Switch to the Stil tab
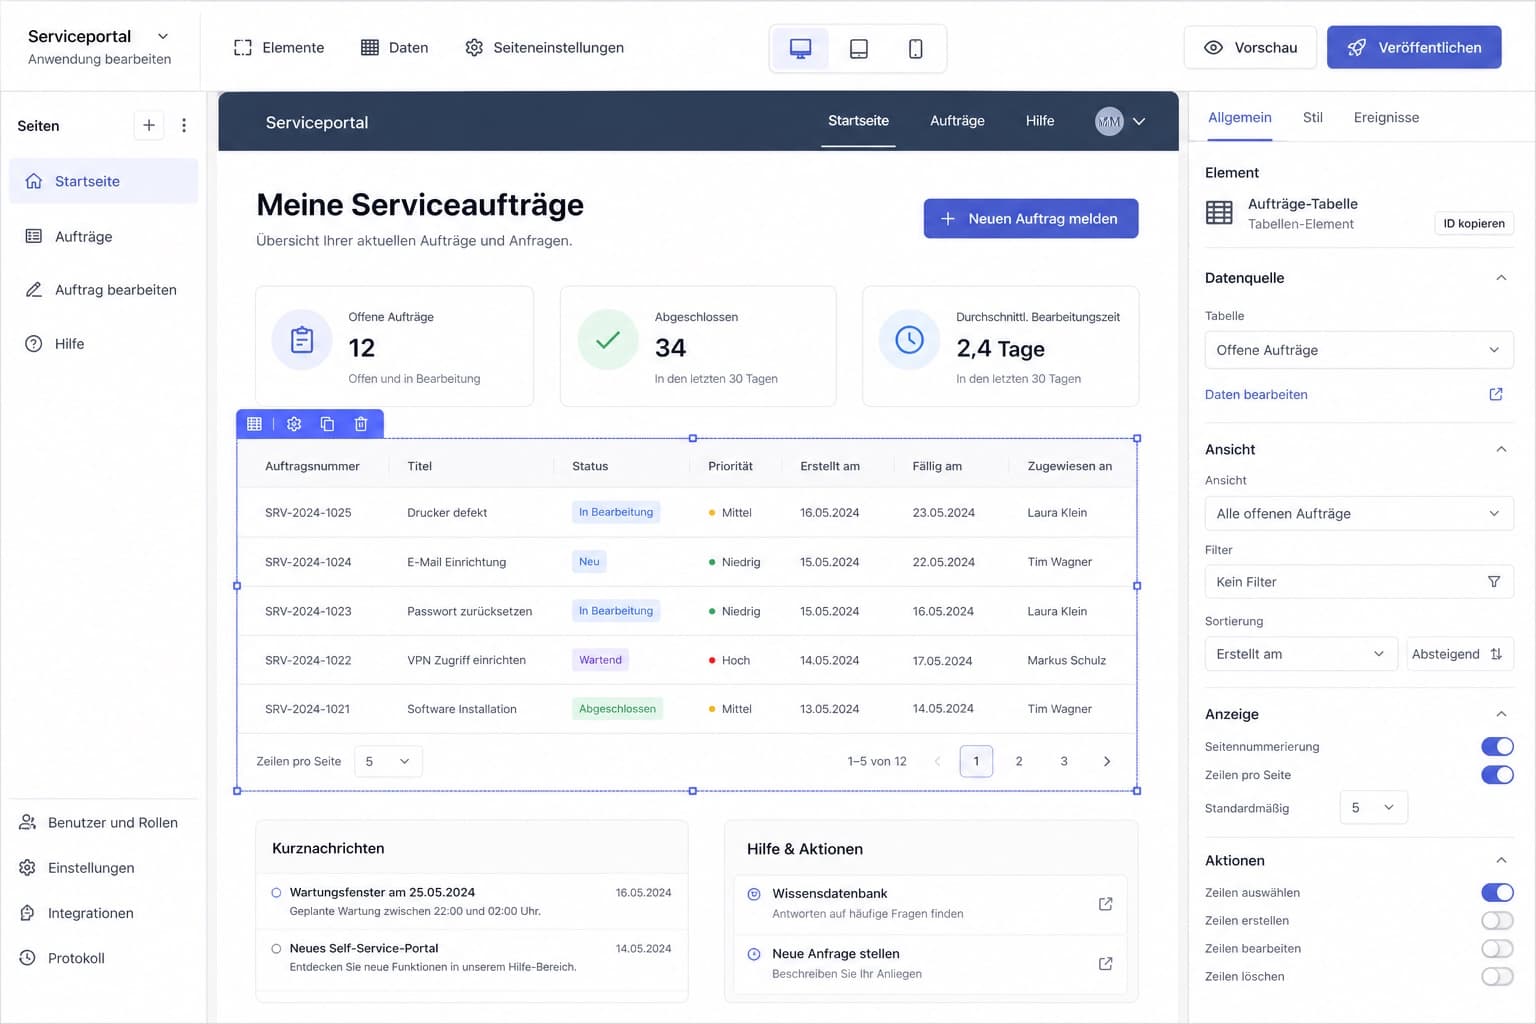The height and width of the screenshot is (1024, 1536). 1312,118
